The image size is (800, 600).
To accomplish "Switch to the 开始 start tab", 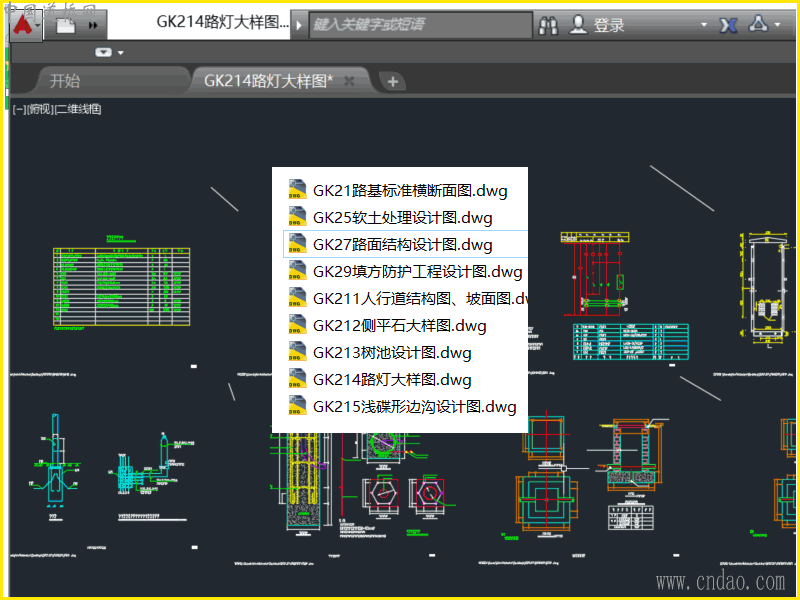I will point(65,81).
